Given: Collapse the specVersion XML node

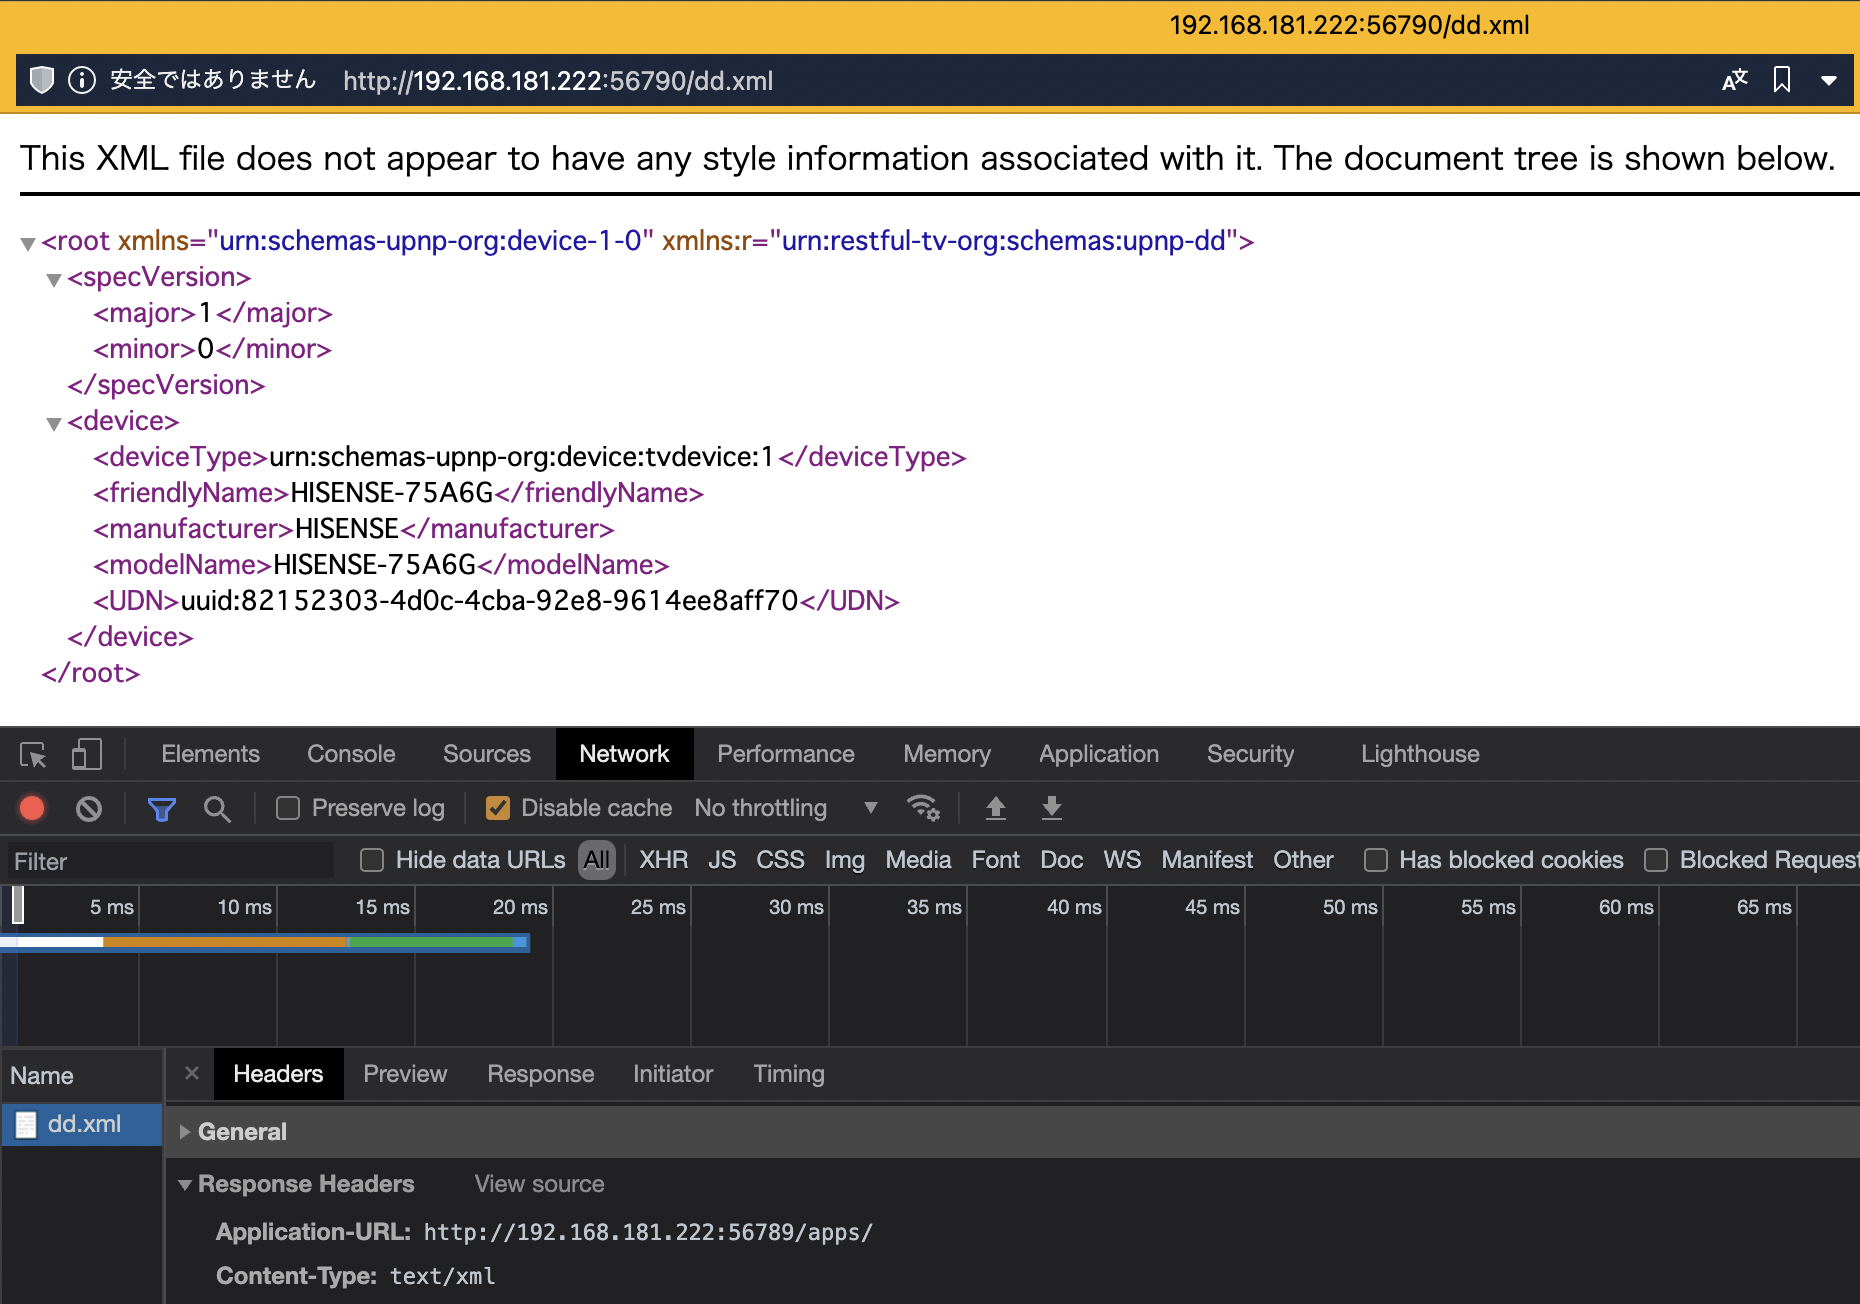Looking at the screenshot, I should 54,279.
